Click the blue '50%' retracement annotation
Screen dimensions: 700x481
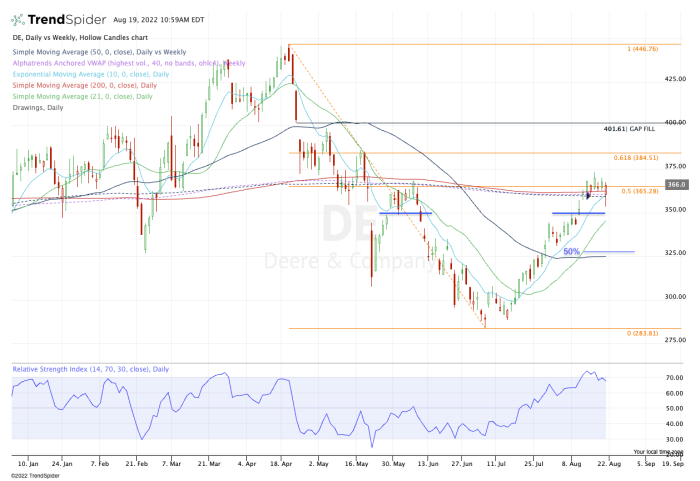tap(571, 251)
